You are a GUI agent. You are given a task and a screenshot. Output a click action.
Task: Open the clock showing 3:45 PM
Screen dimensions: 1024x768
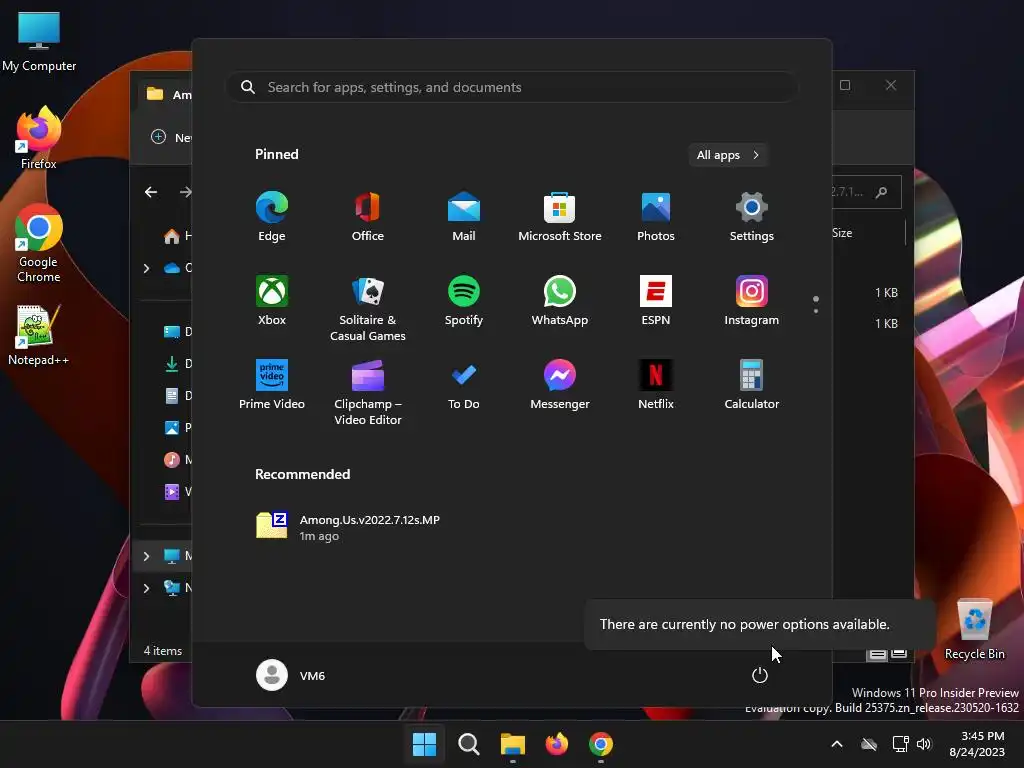click(977, 744)
